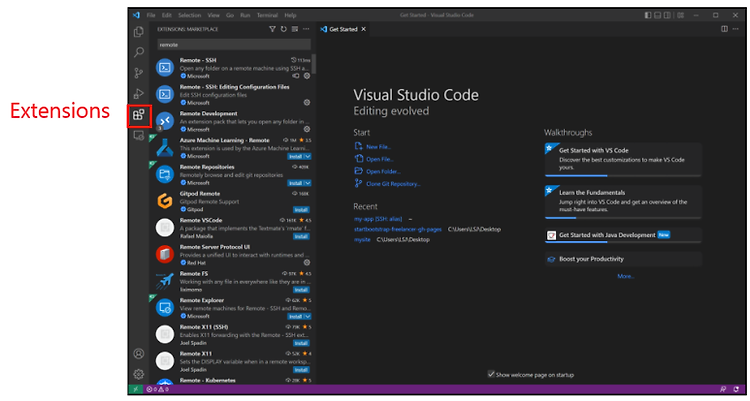Open the Run menu

pos(245,15)
